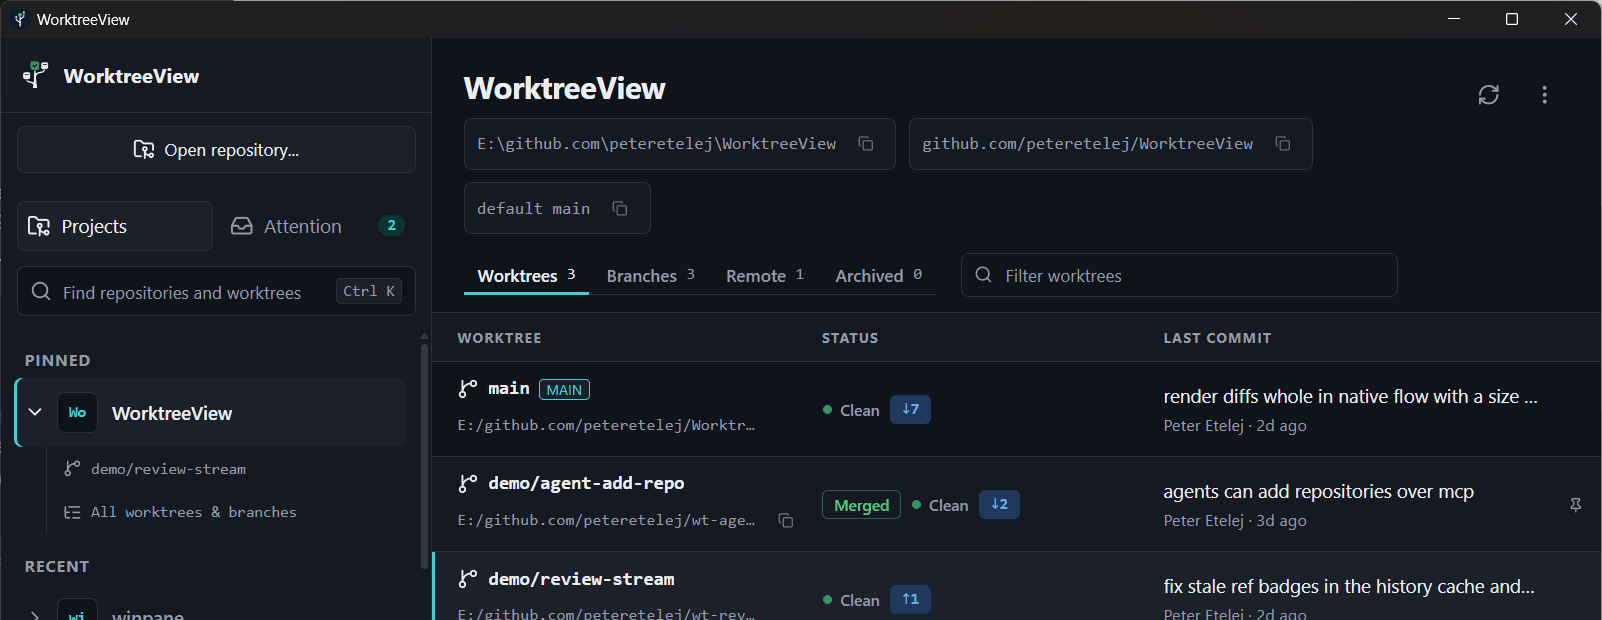Click commit 'fix stale ref badges in the history'
Screen dimensions: 1602x620
tap(1348, 587)
